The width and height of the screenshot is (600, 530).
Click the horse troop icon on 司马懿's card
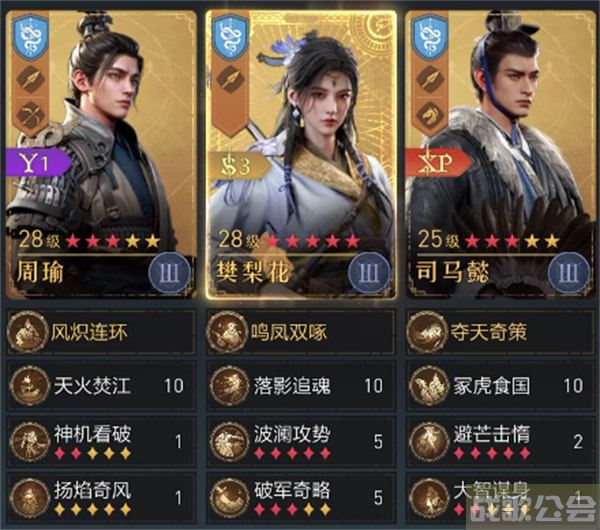430,115
